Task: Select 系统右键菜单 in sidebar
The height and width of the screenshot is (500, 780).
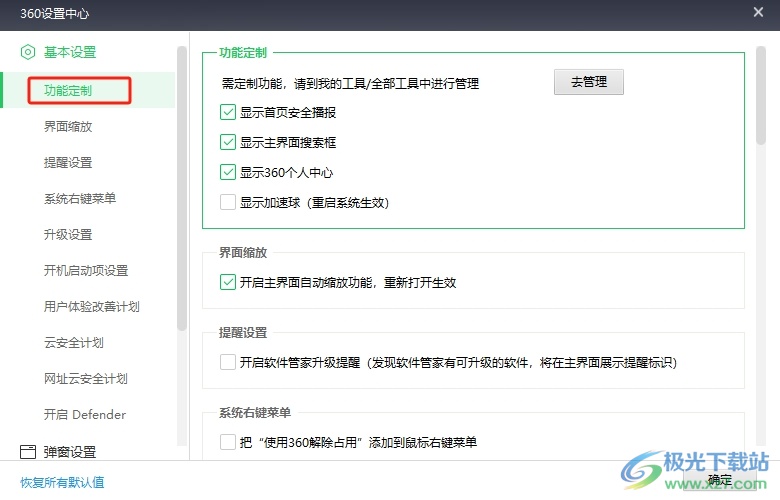Action: coord(80,199)
